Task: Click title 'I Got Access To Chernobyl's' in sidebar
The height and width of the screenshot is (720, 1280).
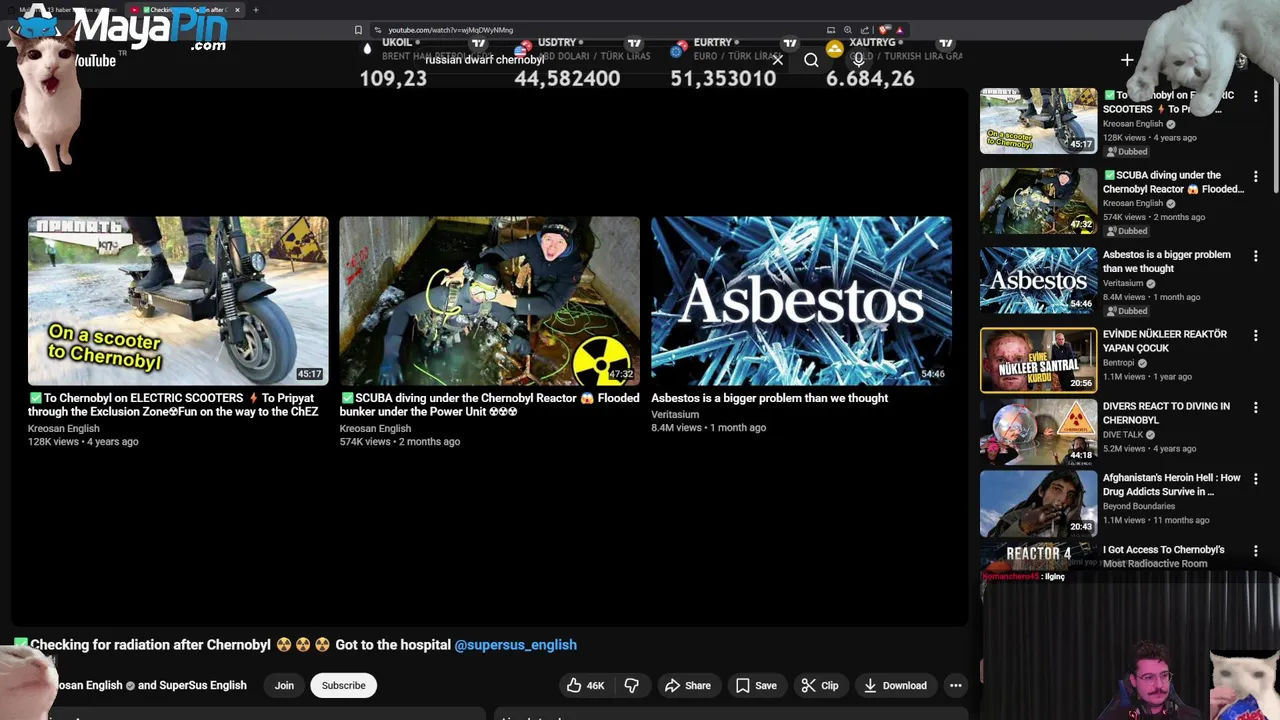Action: tap(1163, 556)
